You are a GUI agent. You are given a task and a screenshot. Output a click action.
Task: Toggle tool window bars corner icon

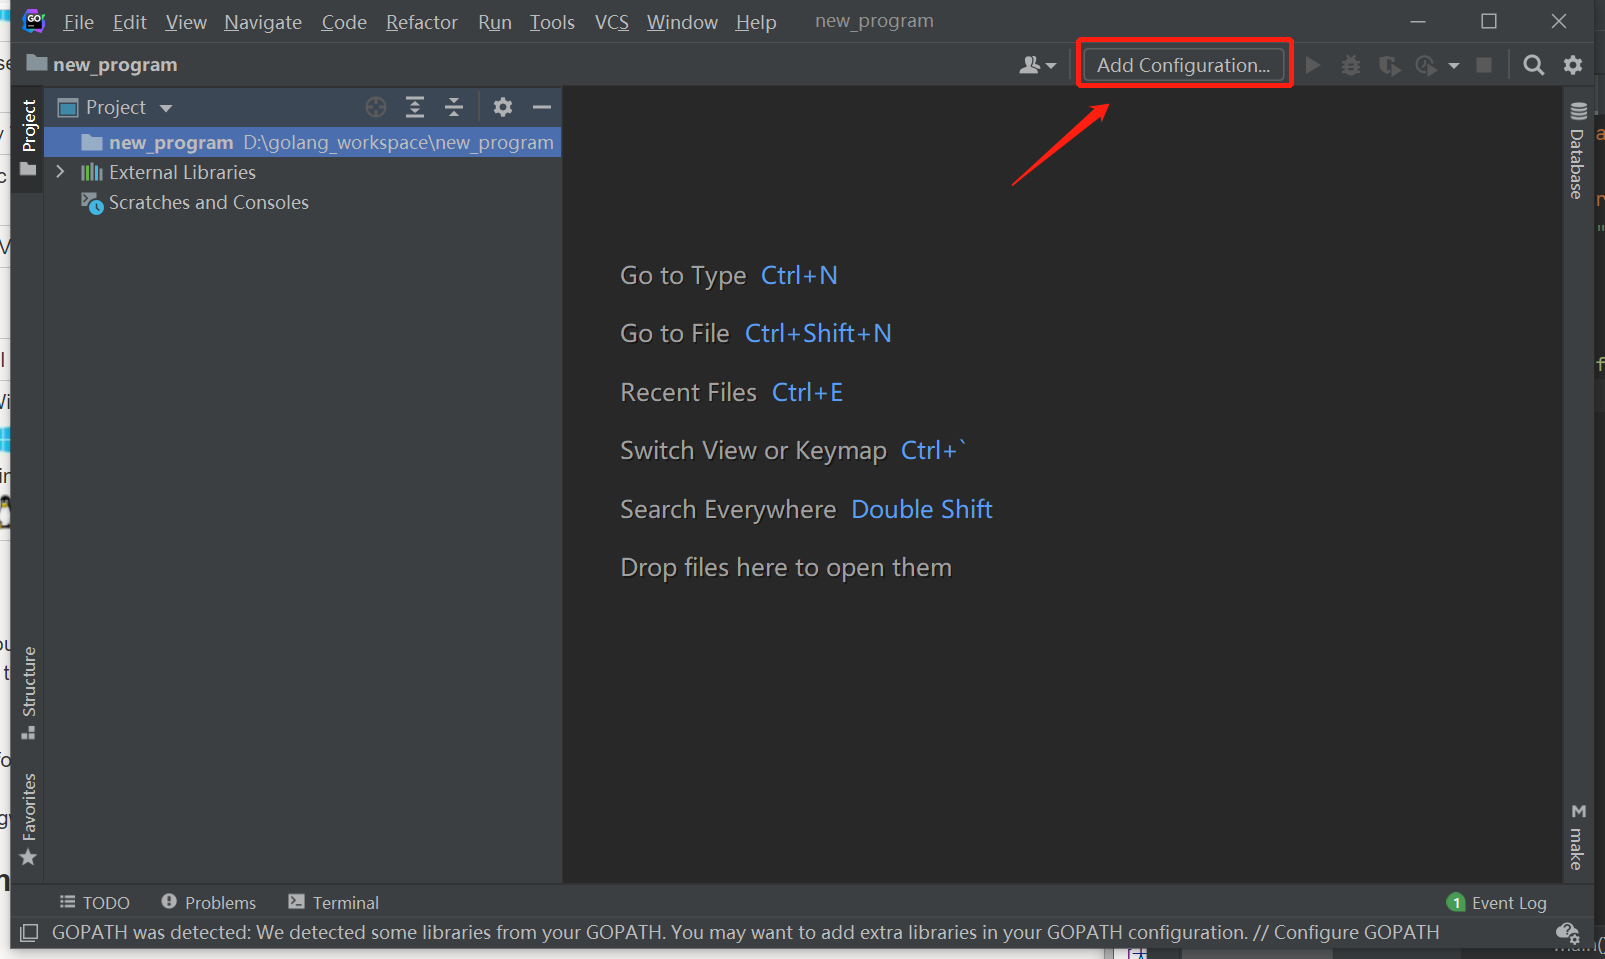[x=29, y=932]
